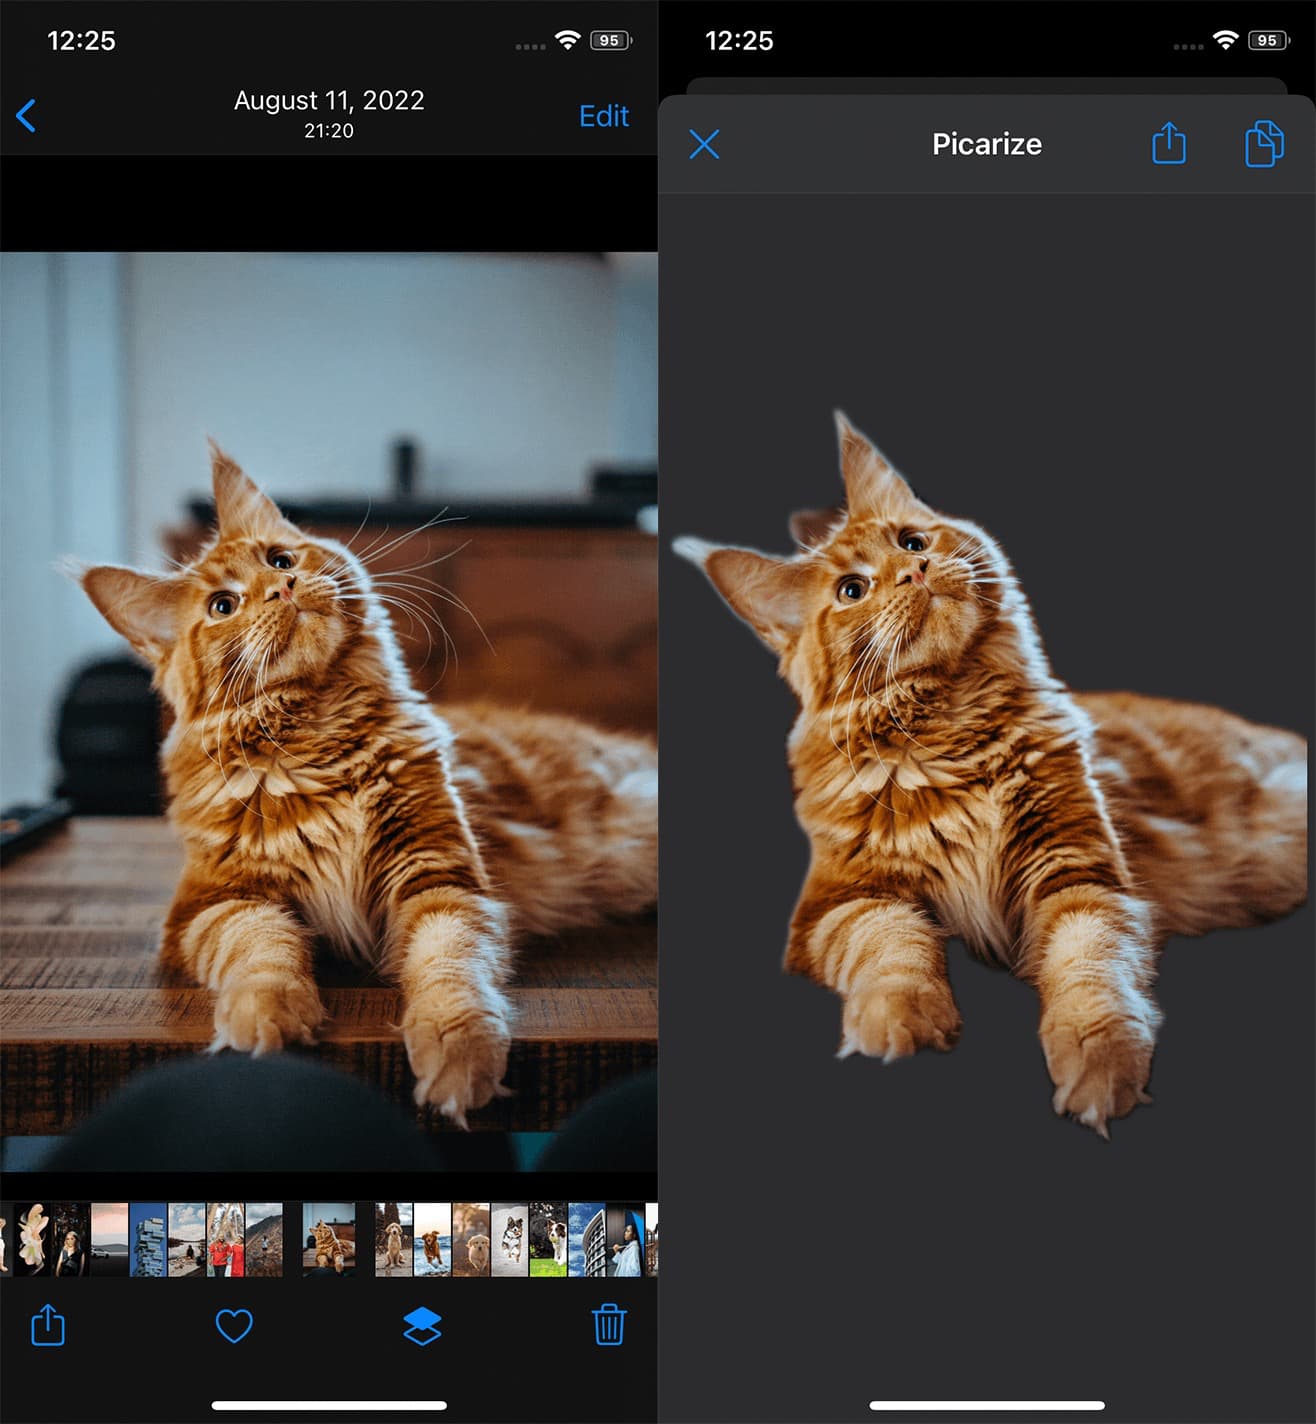Tap the 12:25 clock in left status bar
Viewport: 1316px width, 1424px height.
(x=81, y=41)
